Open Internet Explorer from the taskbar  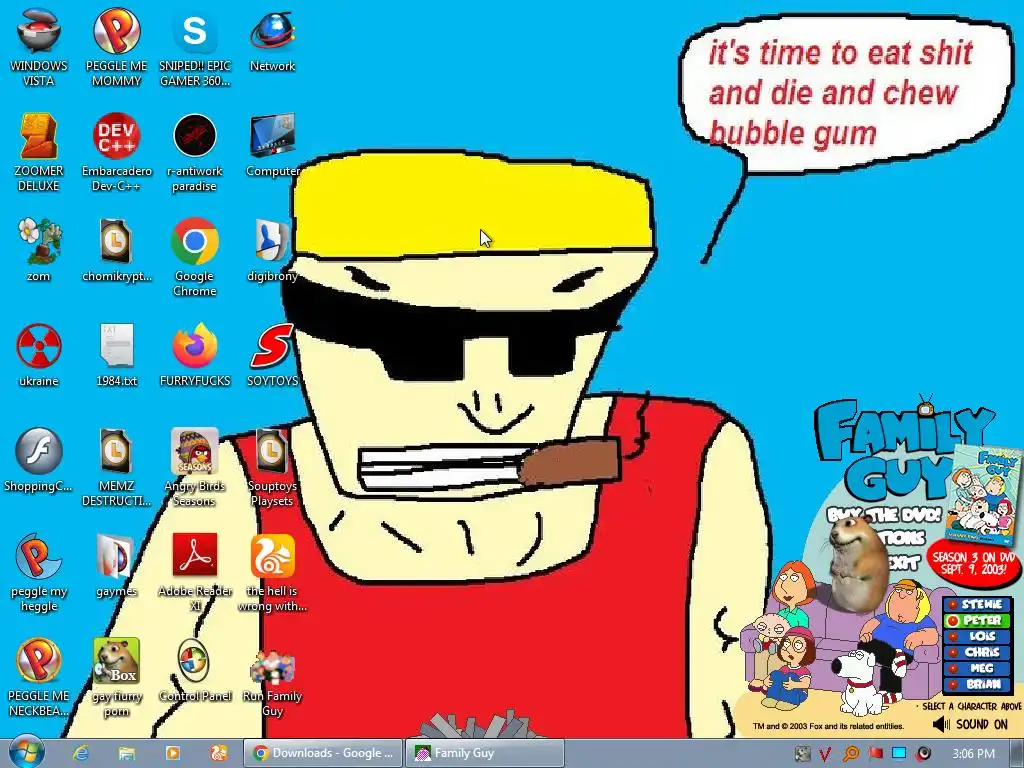coord(80,753)
